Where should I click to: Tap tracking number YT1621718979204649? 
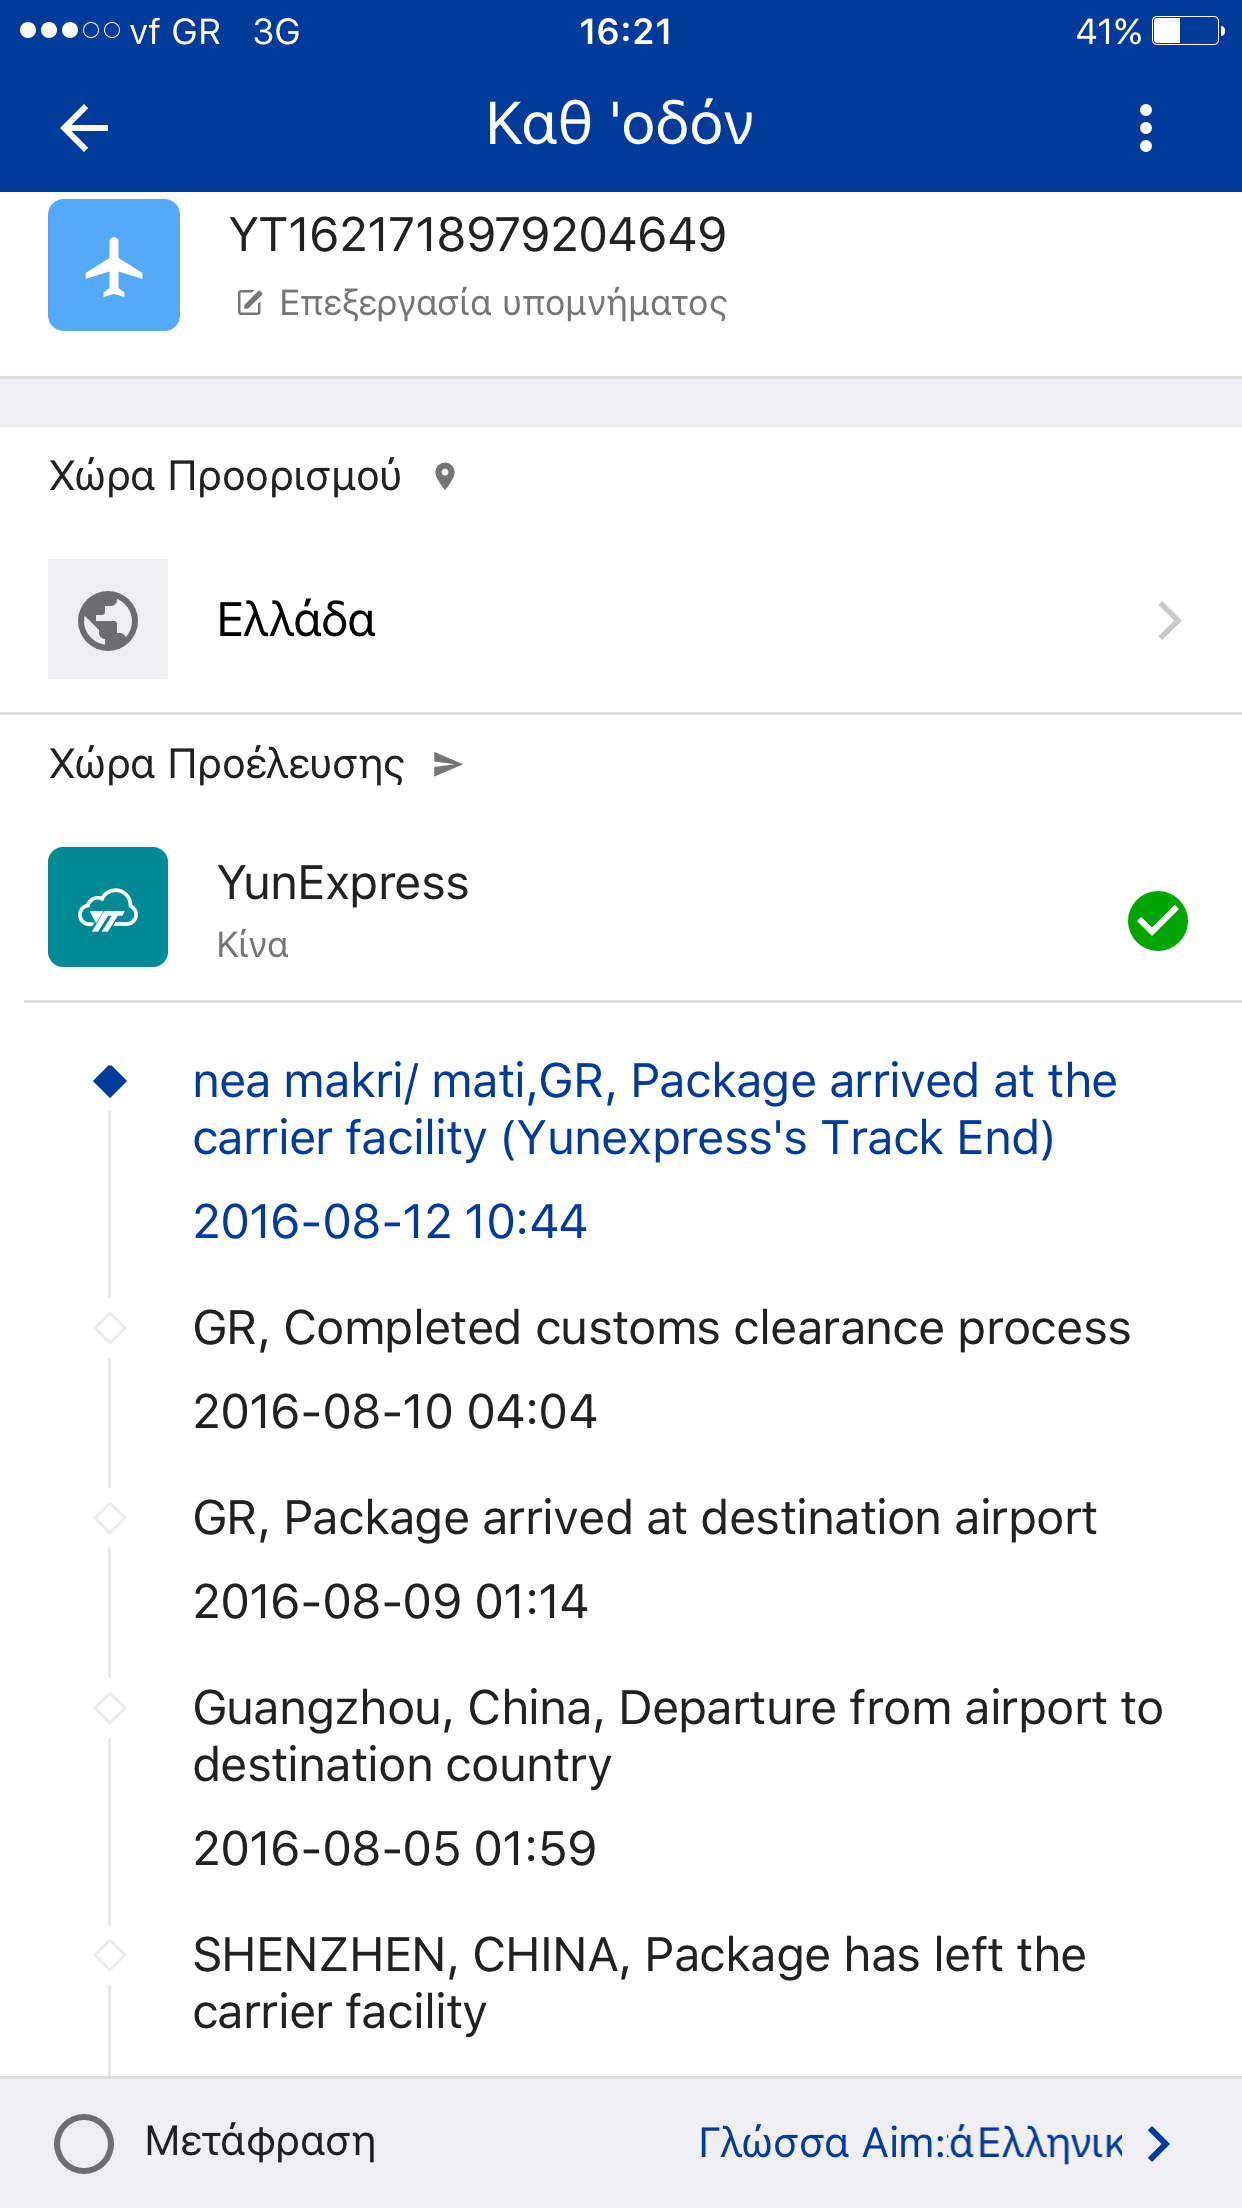(x=478, y=235)
